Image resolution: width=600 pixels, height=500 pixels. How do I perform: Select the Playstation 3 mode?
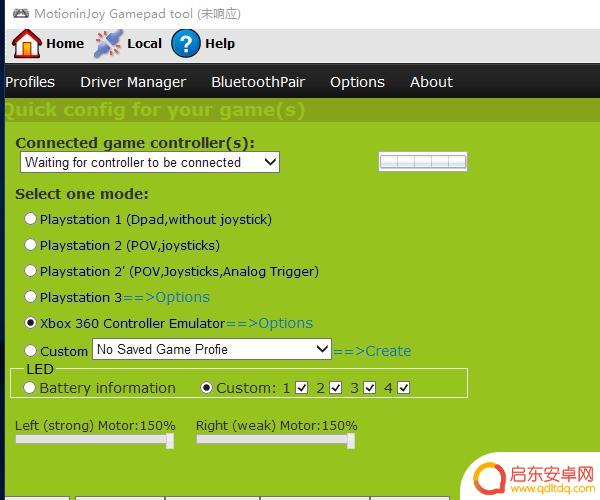point(30,296)
